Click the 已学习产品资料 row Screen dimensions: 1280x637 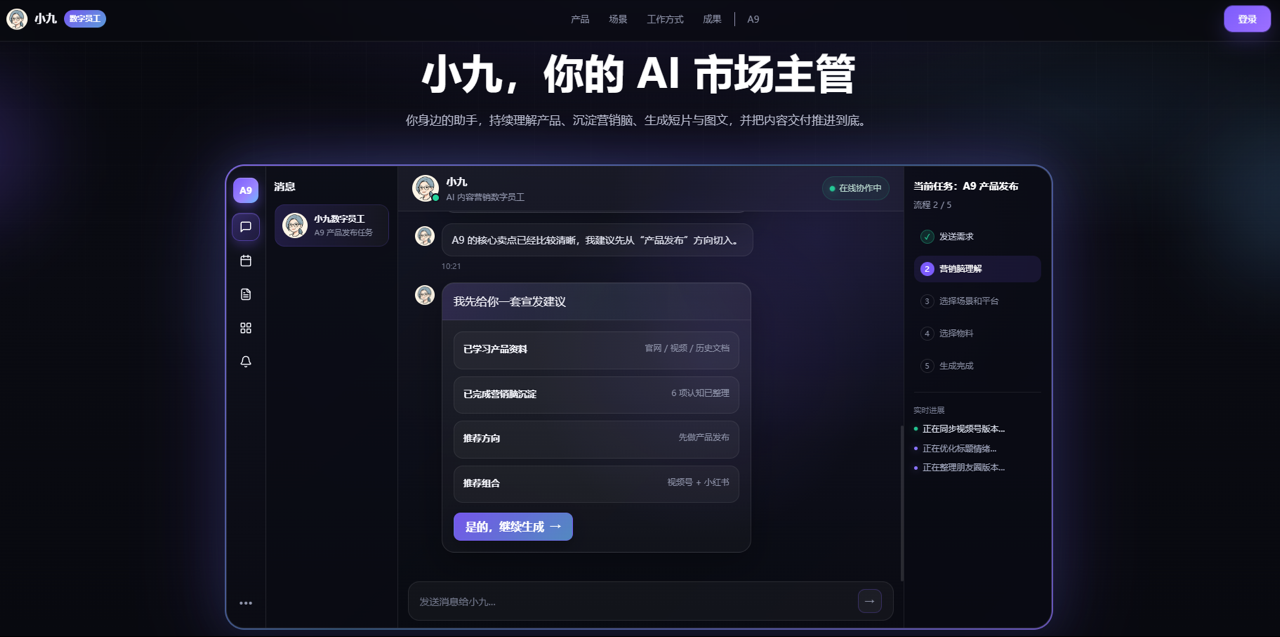pyautogui.click(x=596, y=349)
